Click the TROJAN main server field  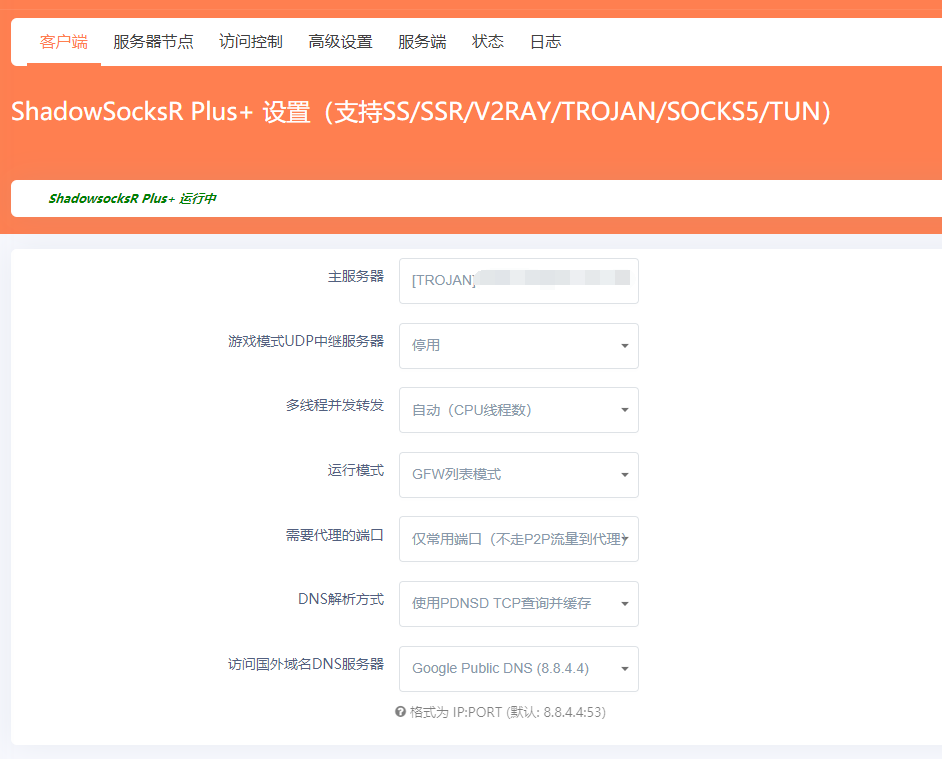tap(518, 281)
